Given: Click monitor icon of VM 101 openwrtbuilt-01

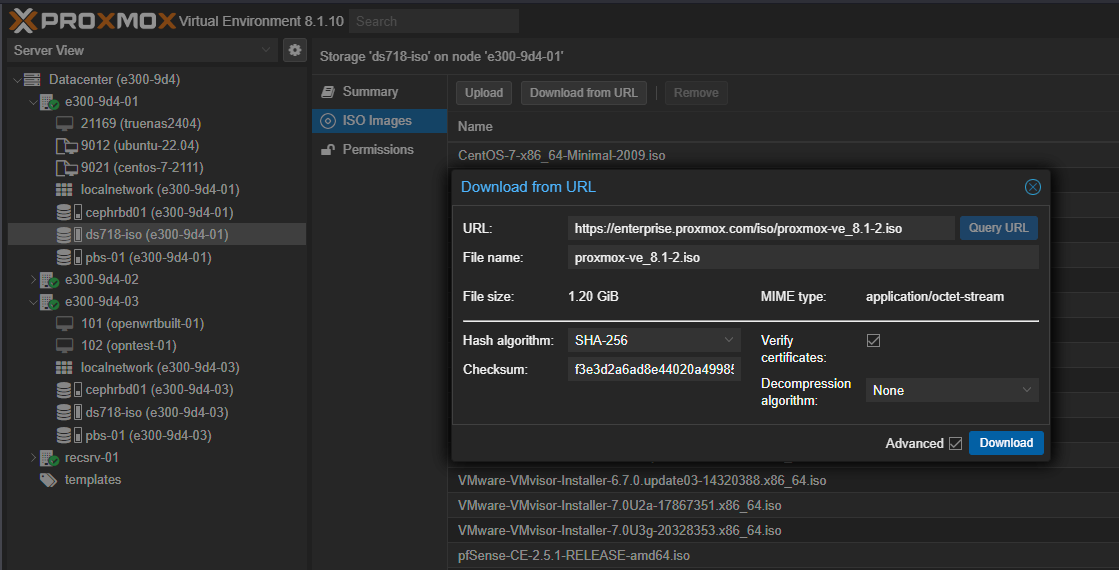Looking at the screenshot, I should point(65,324).
